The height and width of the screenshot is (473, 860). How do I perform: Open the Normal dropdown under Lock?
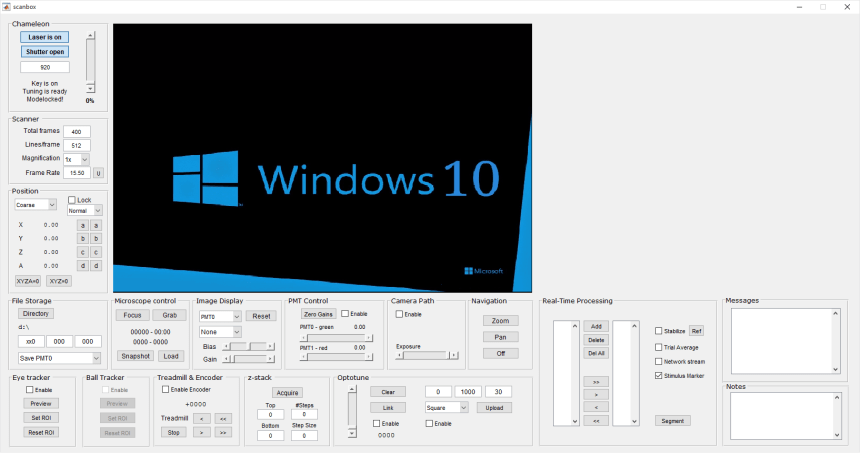[x=85, y=211]
